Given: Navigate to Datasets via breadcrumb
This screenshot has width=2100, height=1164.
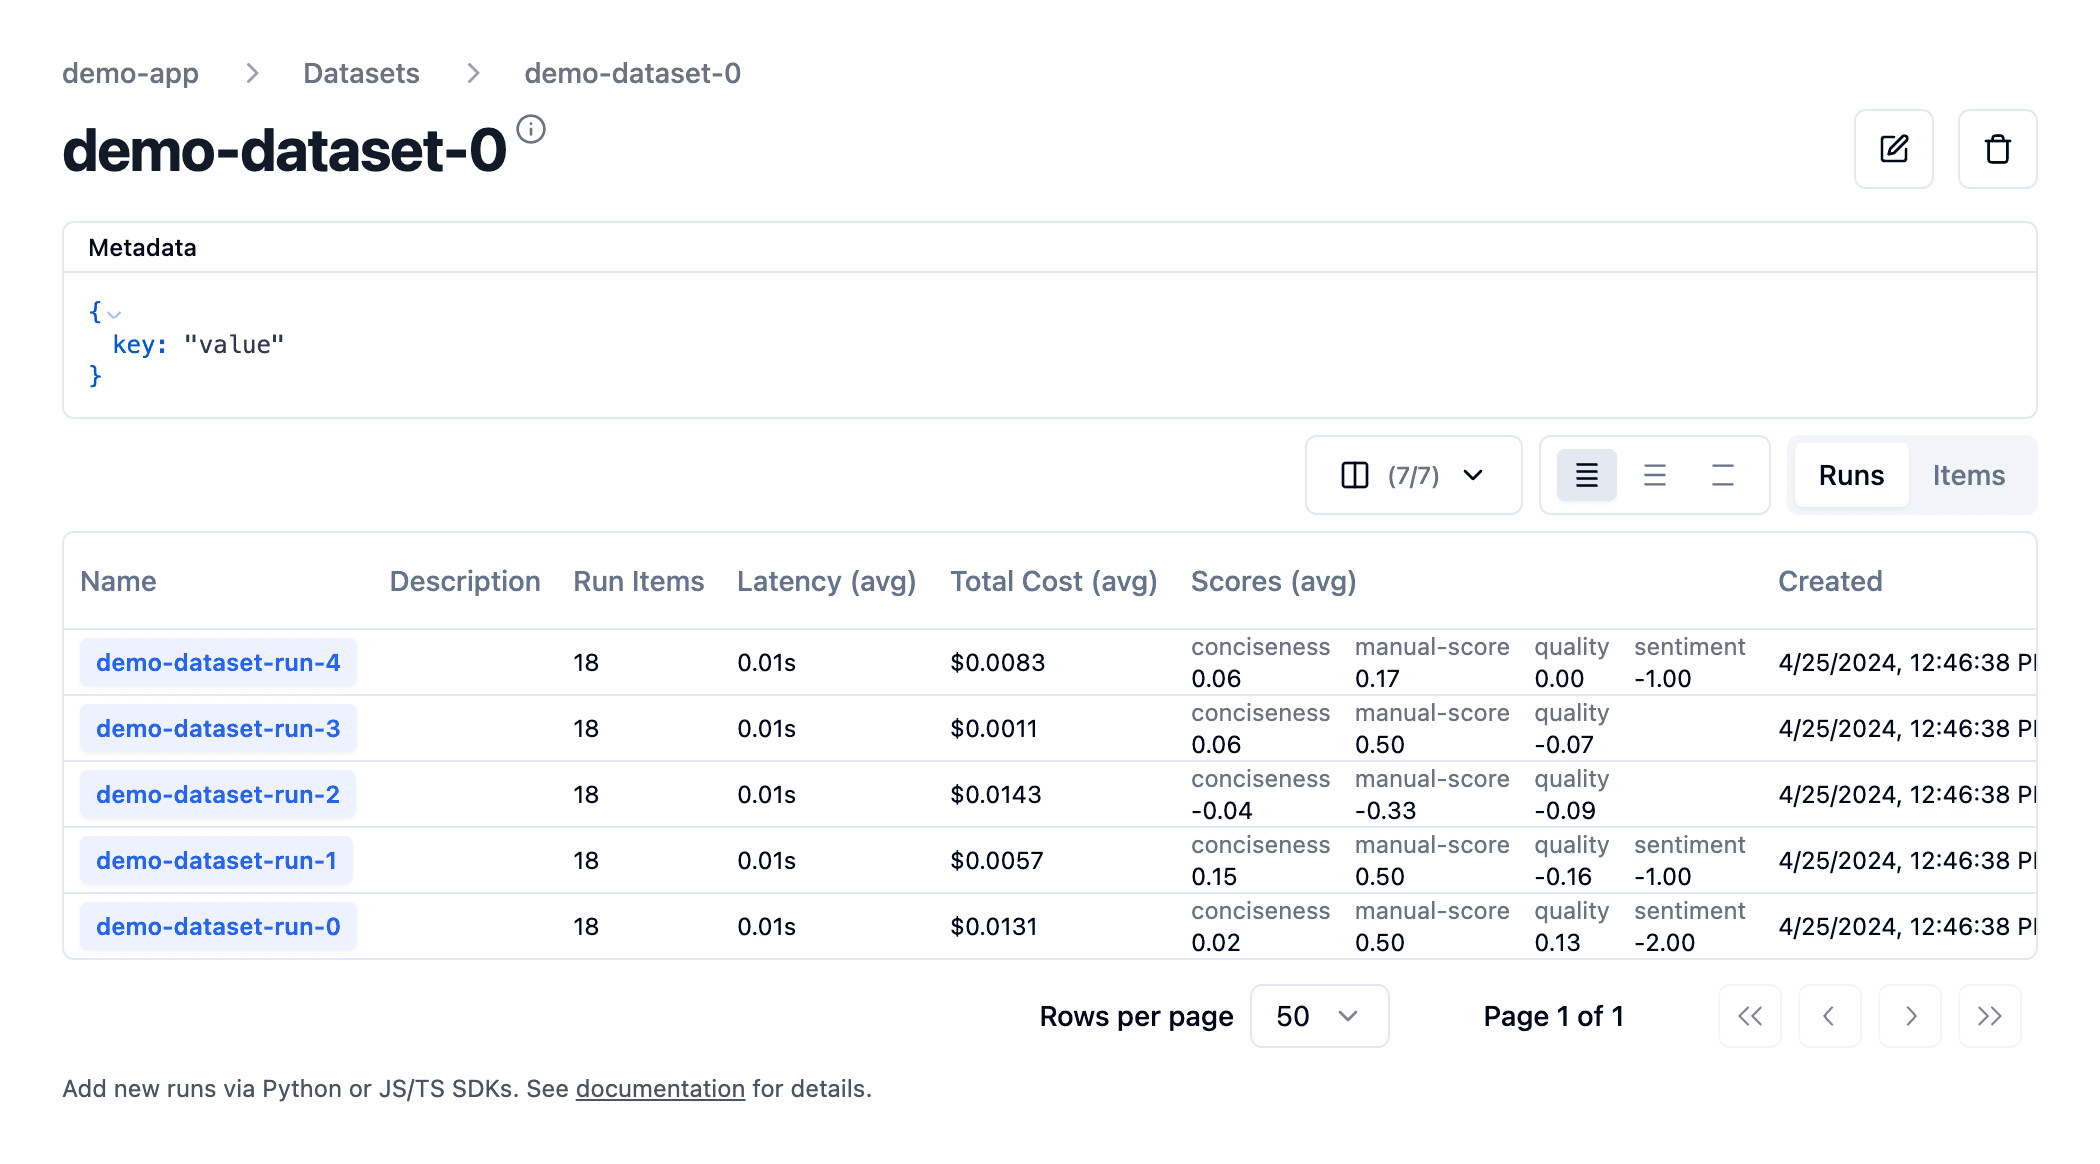Looking at the screenshot, I should coord(360,73).
